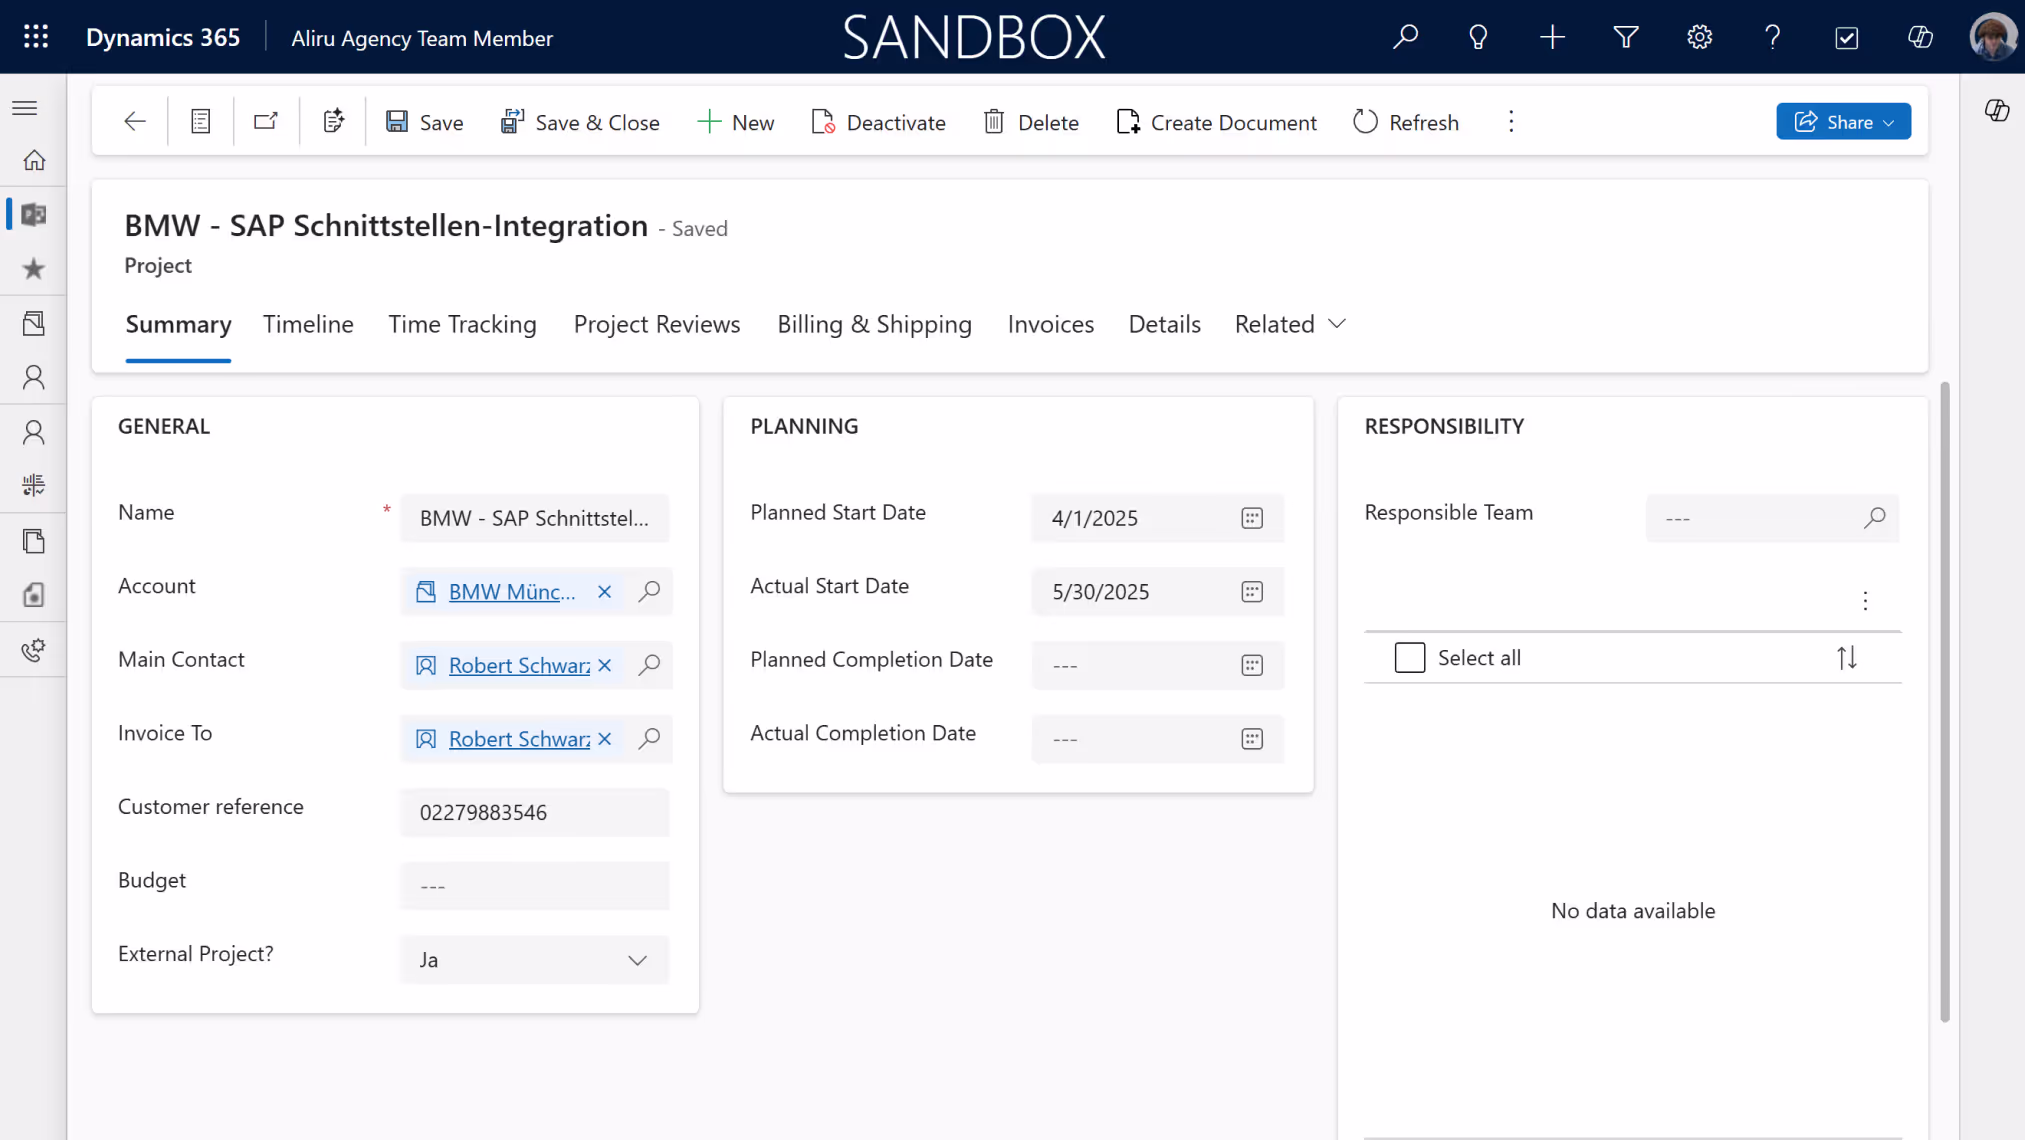Image resolution: width=2025 pixels, height=1140 pixels.
Task: Open Robert Schwarz link in Main Contact
Action: pos(519,665)
